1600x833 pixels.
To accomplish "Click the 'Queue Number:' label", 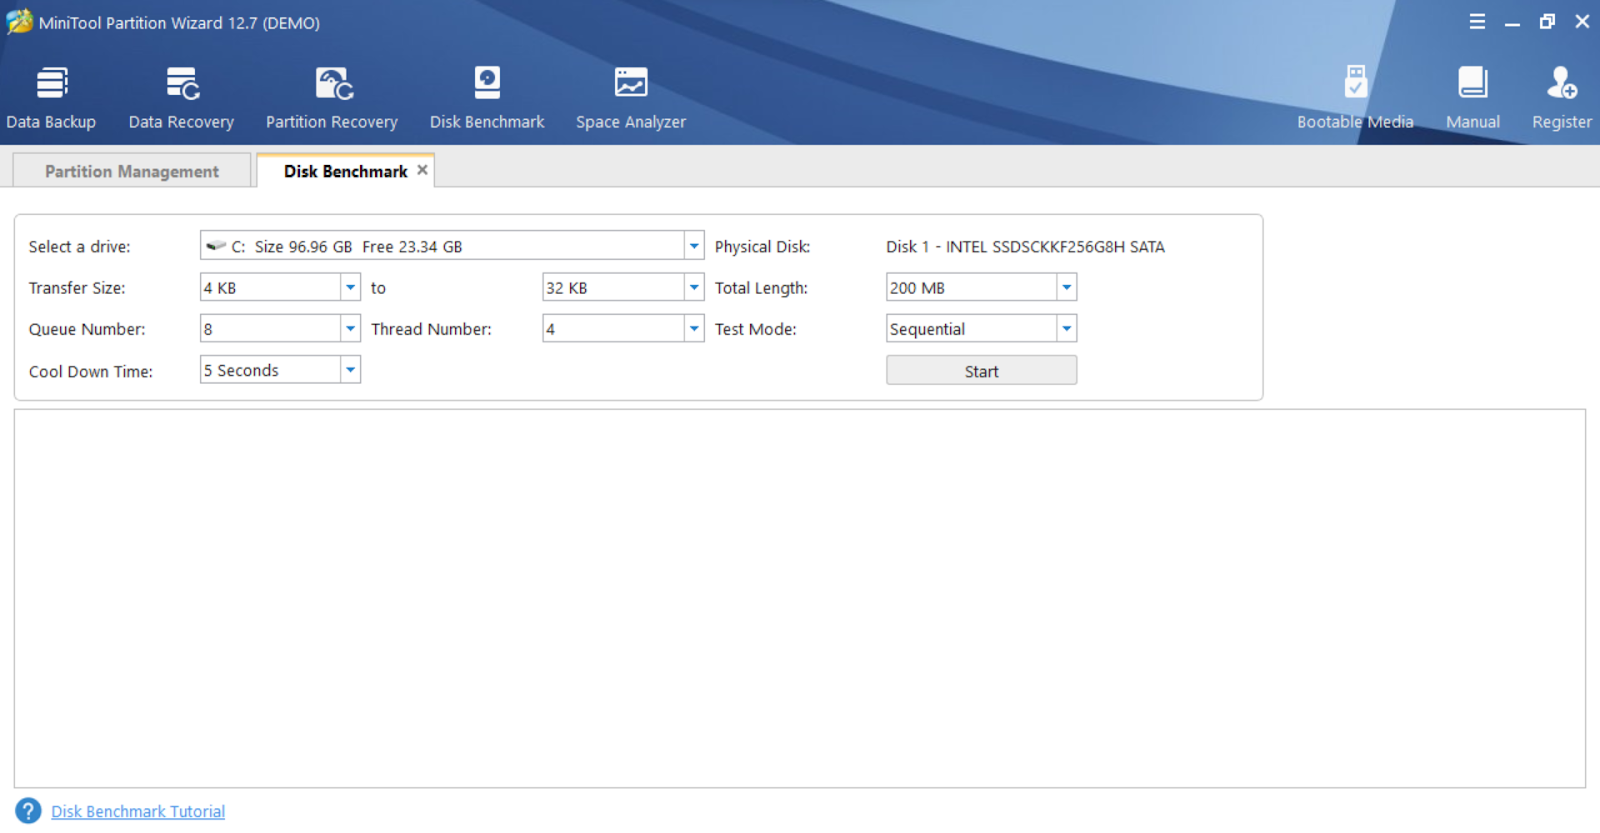I will click(x=87, y=329).
